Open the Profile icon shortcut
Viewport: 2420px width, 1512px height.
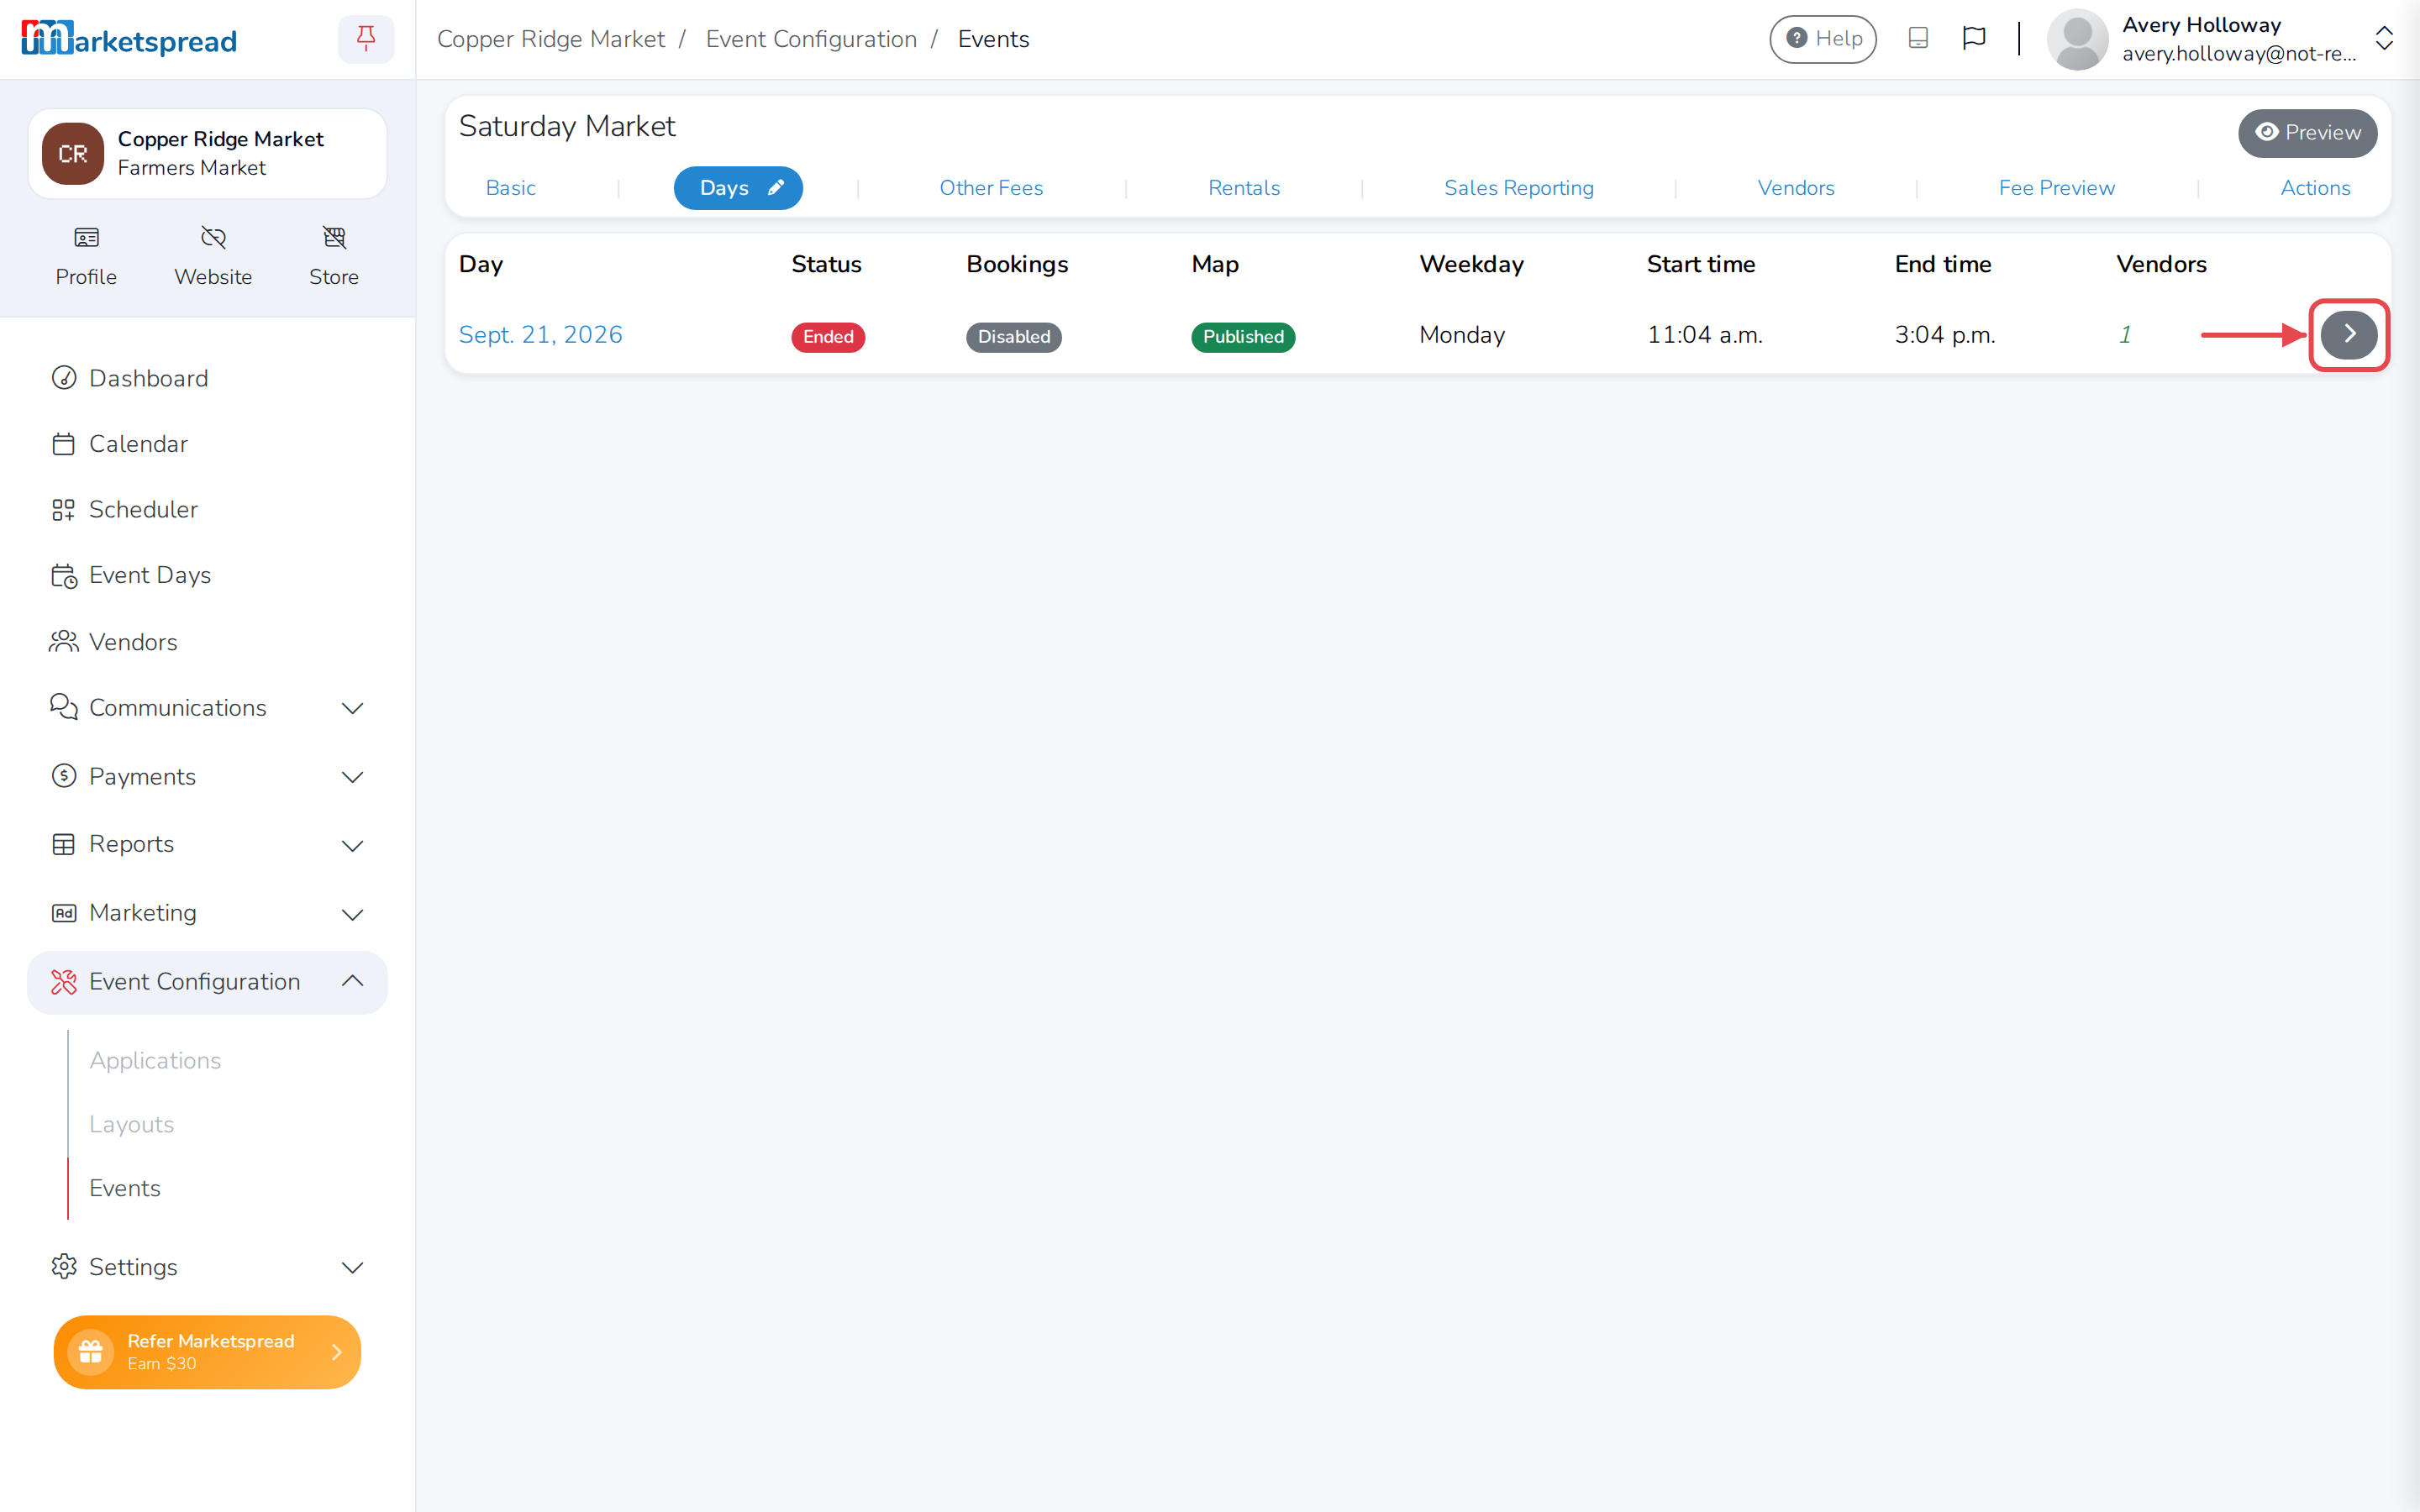86,256
